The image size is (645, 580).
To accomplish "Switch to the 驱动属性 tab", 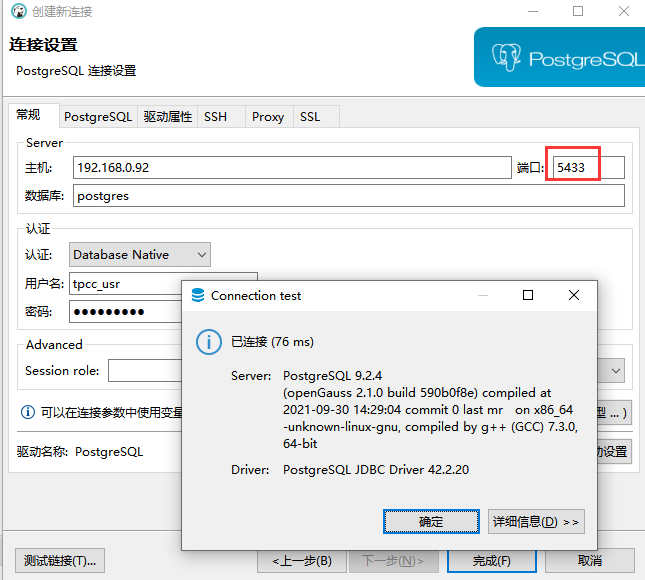I will coord(167,117).
